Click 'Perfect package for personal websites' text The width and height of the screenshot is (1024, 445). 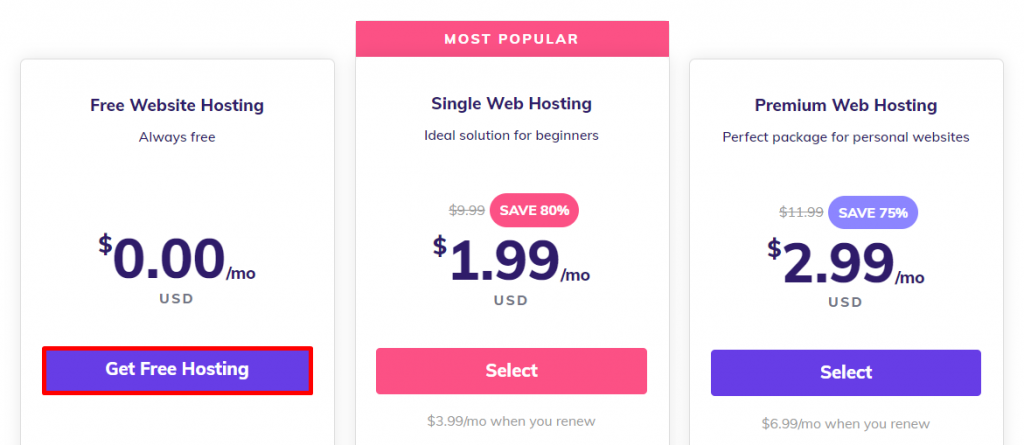tap(846, 137)
